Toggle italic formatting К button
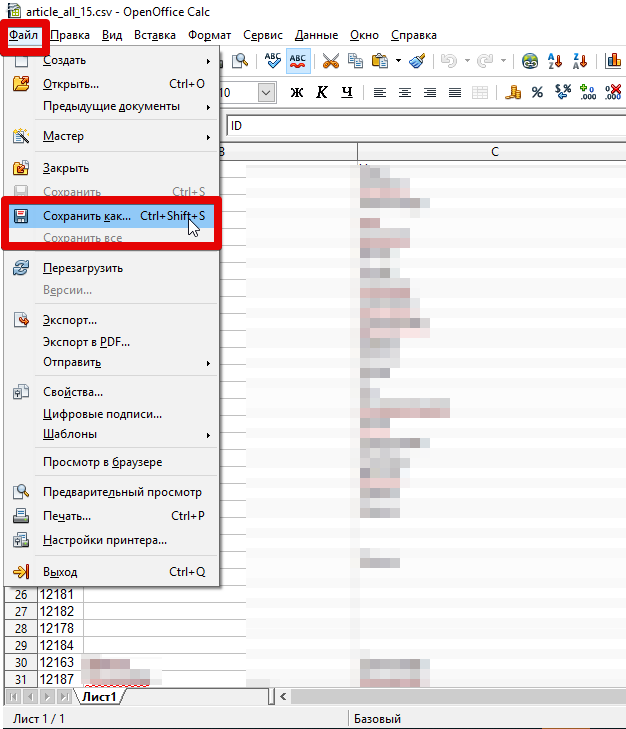Image resolution: width=626 pixels, height=729 pixels. pyautogui.click(x=322, y=93)
